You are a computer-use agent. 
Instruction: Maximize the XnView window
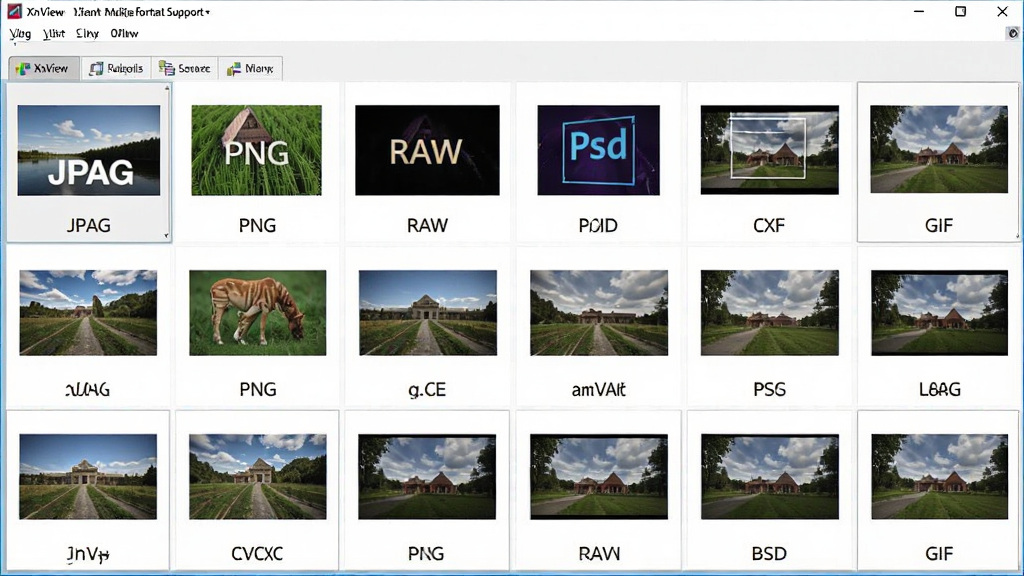tap(960, 11)
